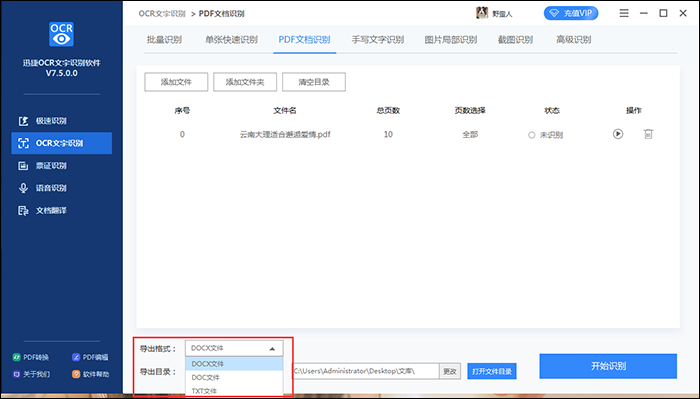
Task: Click the play icon to recognize the file
Action: 618,134
